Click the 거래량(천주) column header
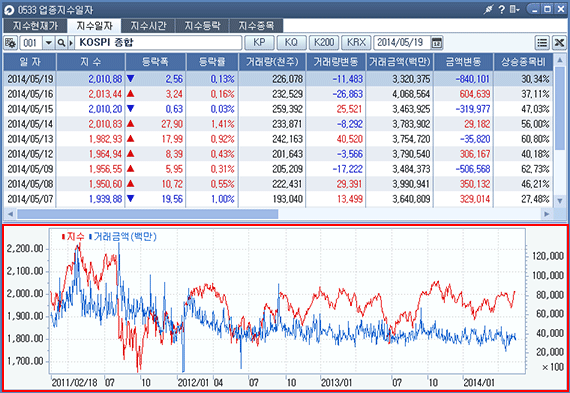The width and height of the screenshot is (570, 393). pos(272,62)
